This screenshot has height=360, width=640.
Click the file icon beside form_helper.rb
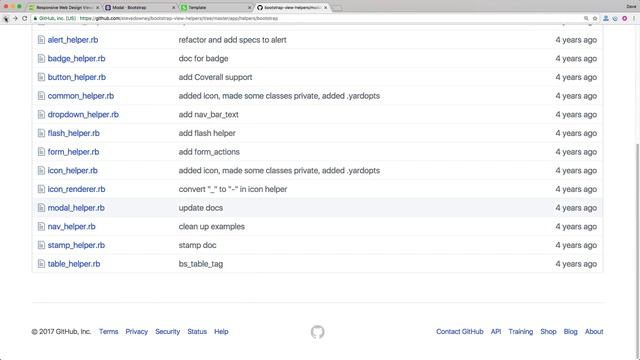(41, 152)
